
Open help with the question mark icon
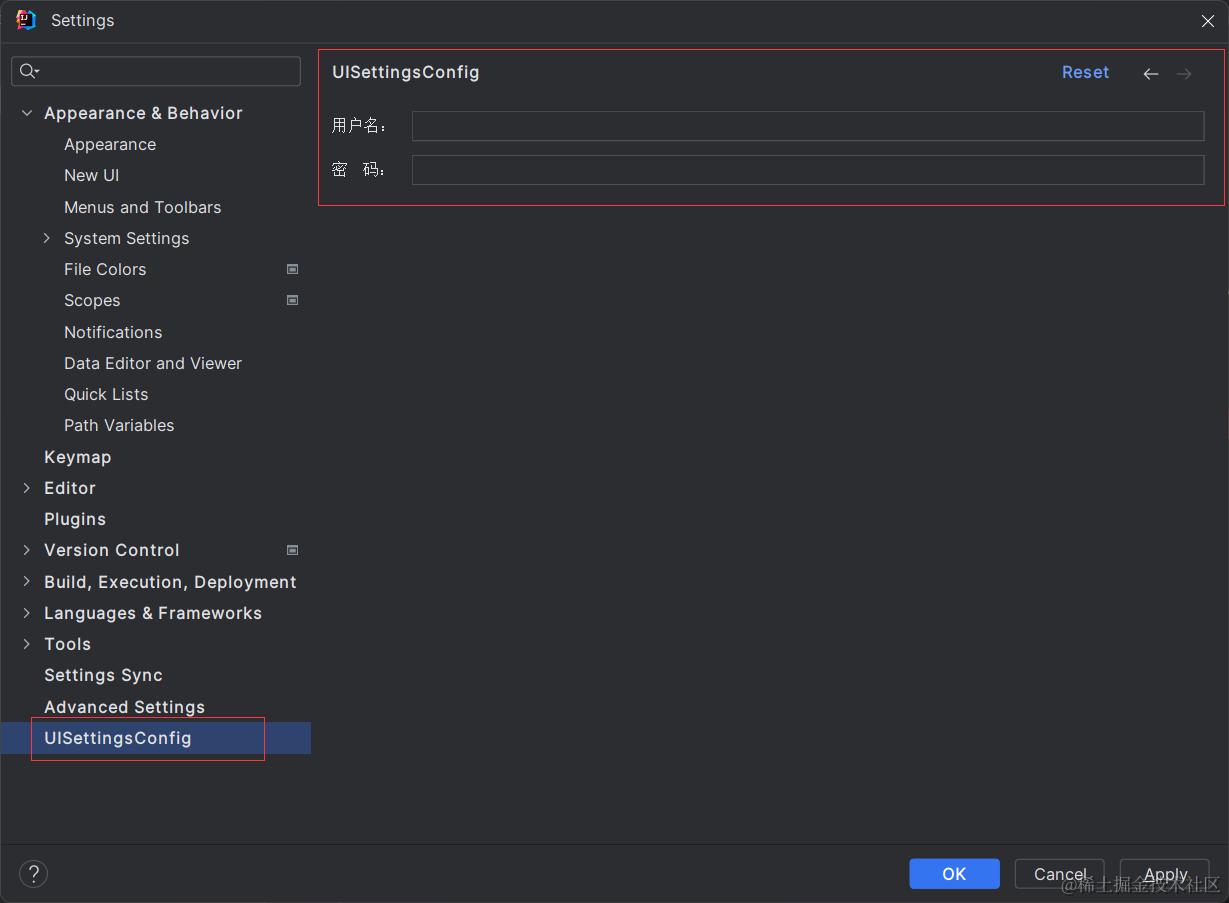(x=33, y=873)
